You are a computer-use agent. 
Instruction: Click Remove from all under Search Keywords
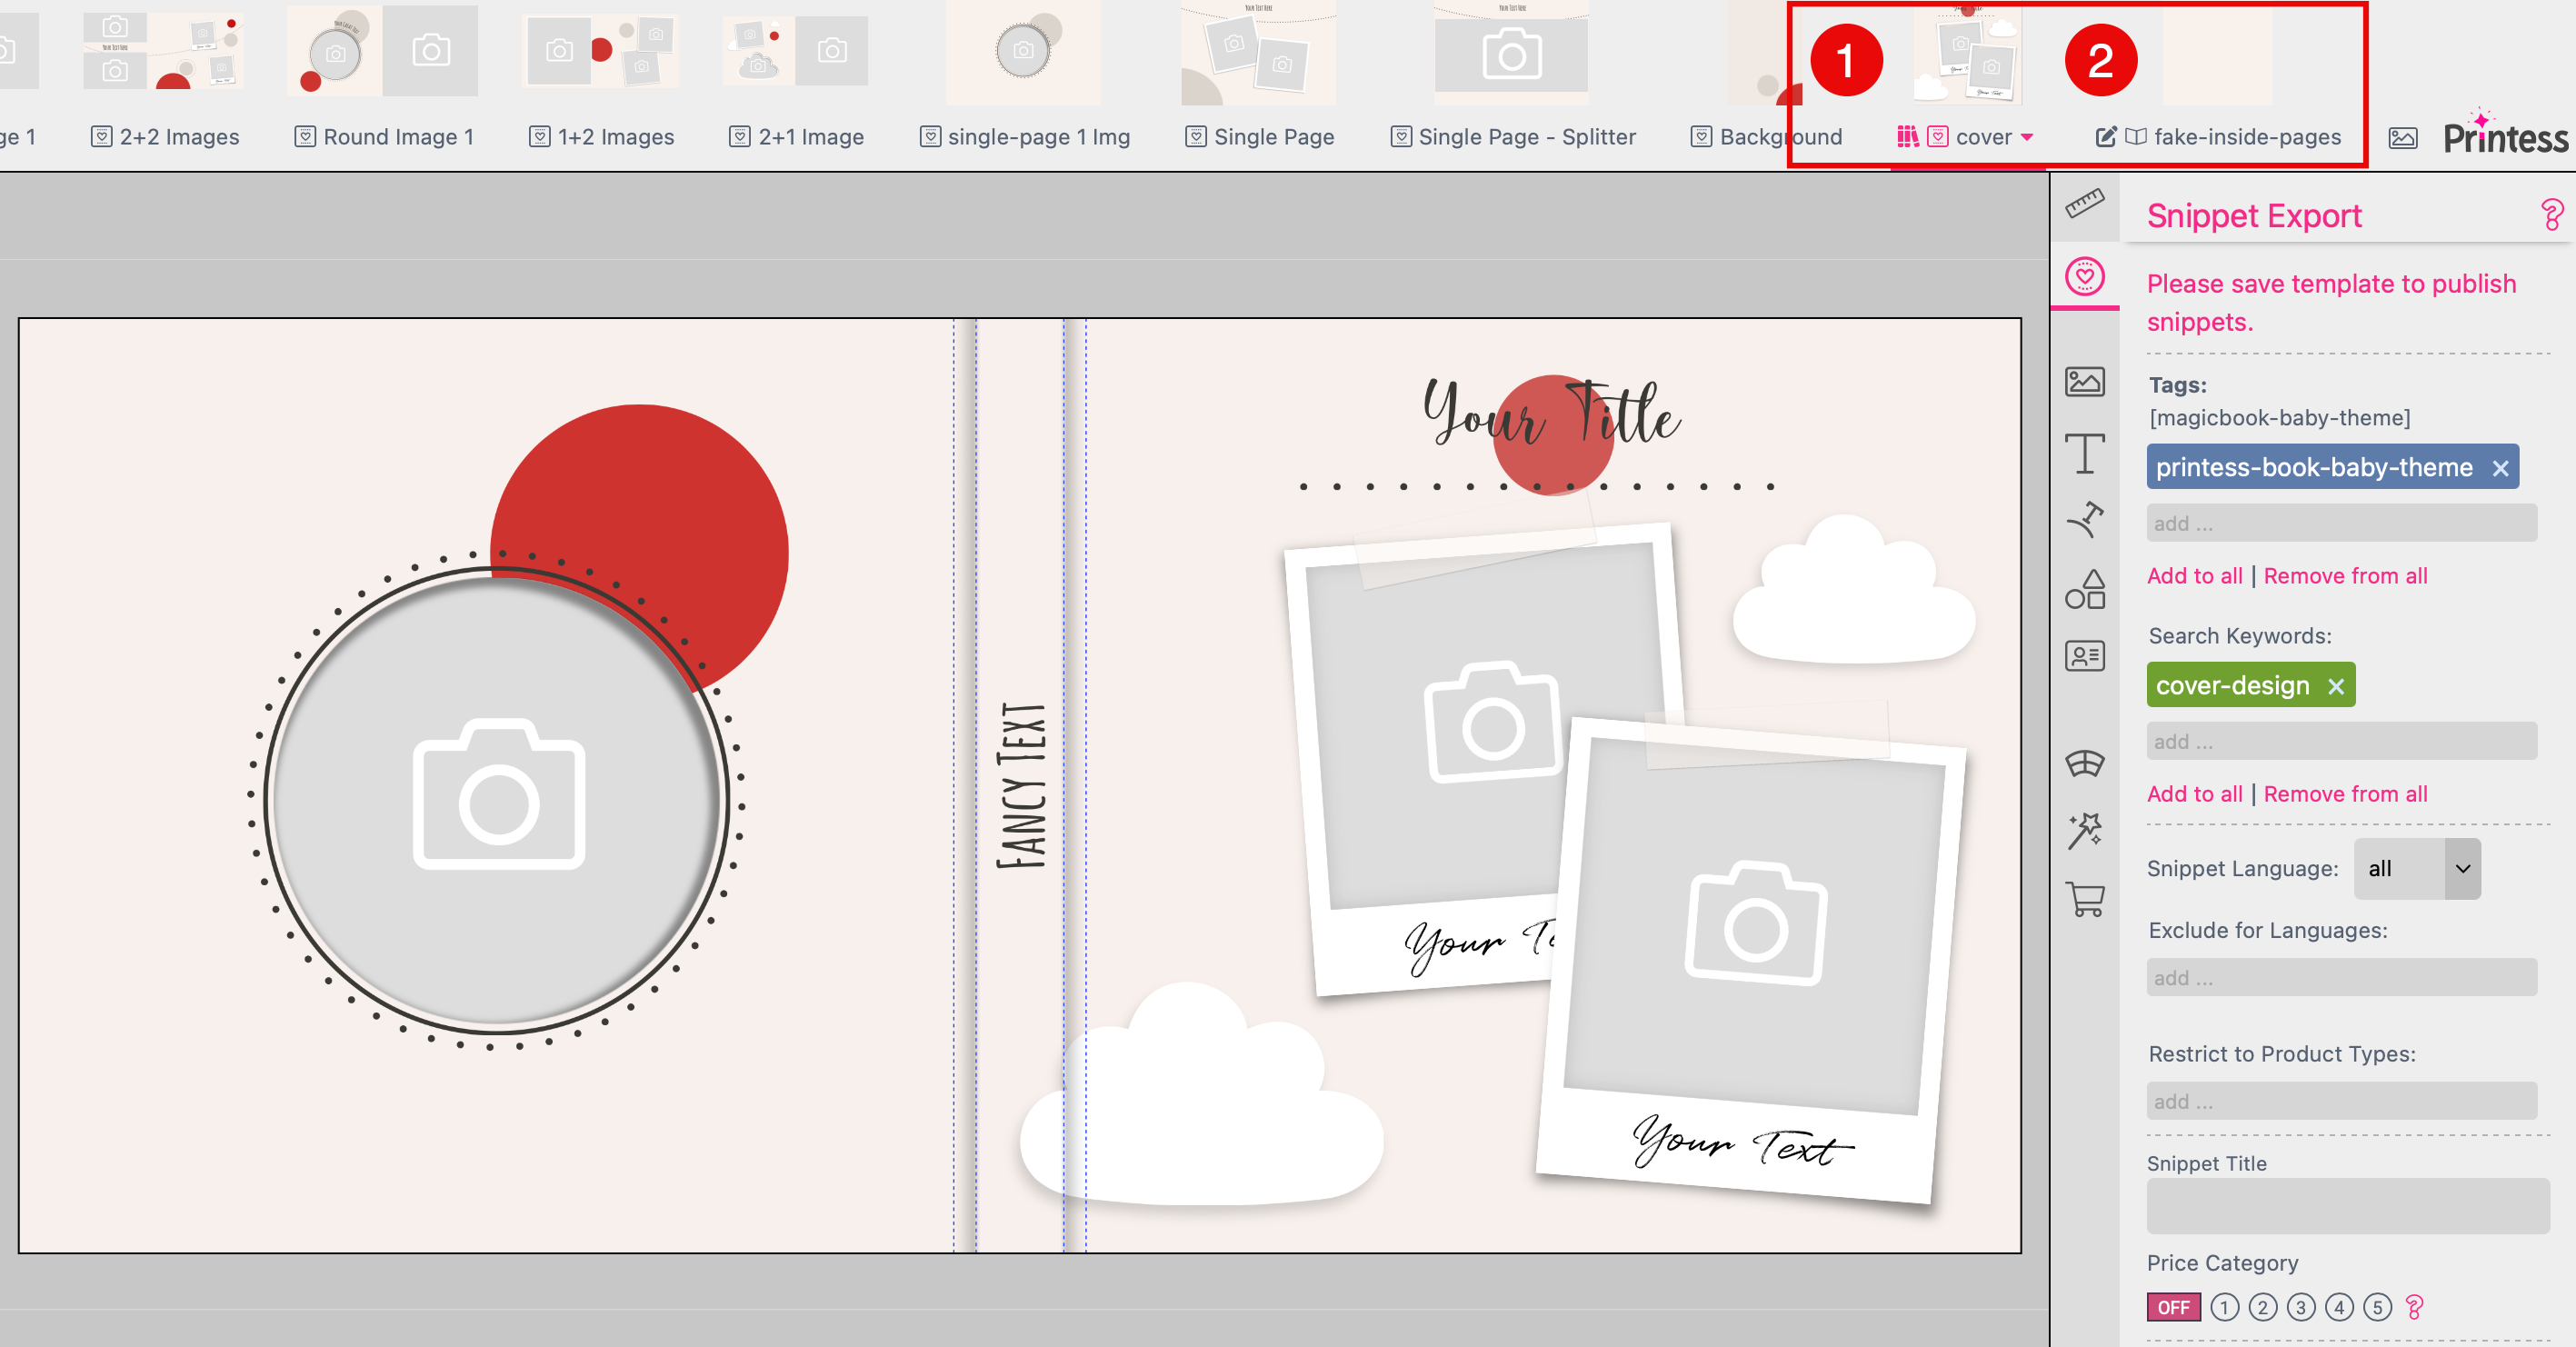pos(2345,793)
